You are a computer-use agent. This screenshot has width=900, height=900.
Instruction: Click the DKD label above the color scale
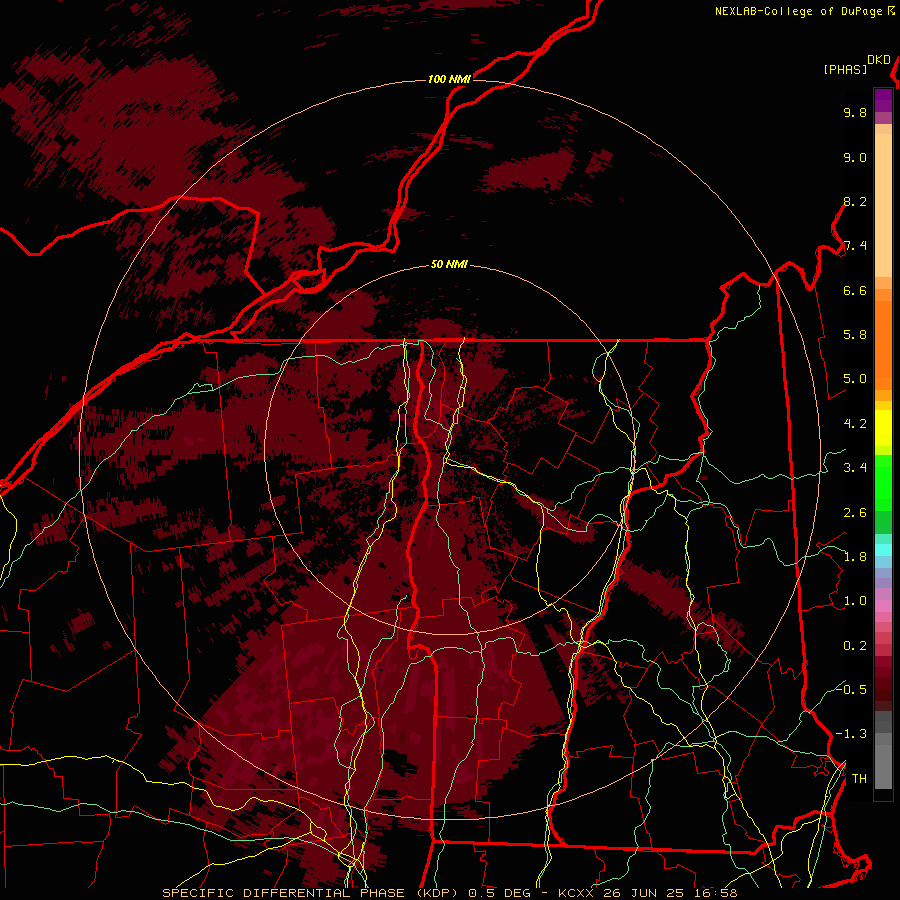coord(879,60)
